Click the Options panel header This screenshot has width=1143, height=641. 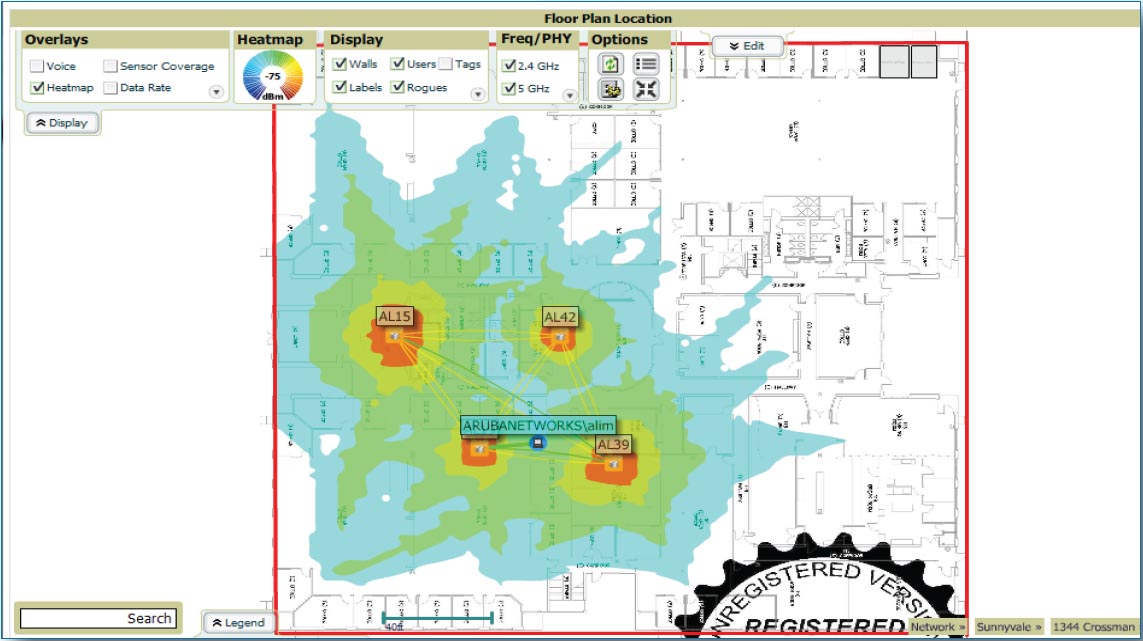tap(628, 39)
